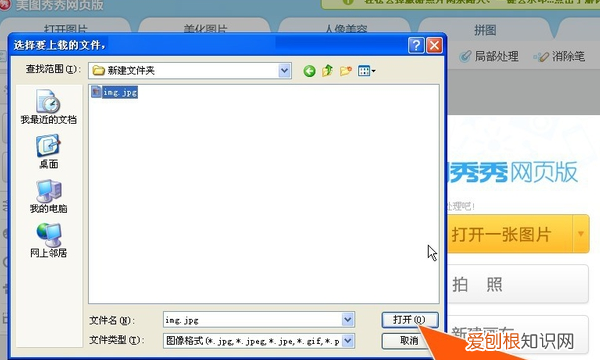The width and height of the screenshot is (600, 360).
Task: Go up one folder level icon
Action: [x=328, y=71]
